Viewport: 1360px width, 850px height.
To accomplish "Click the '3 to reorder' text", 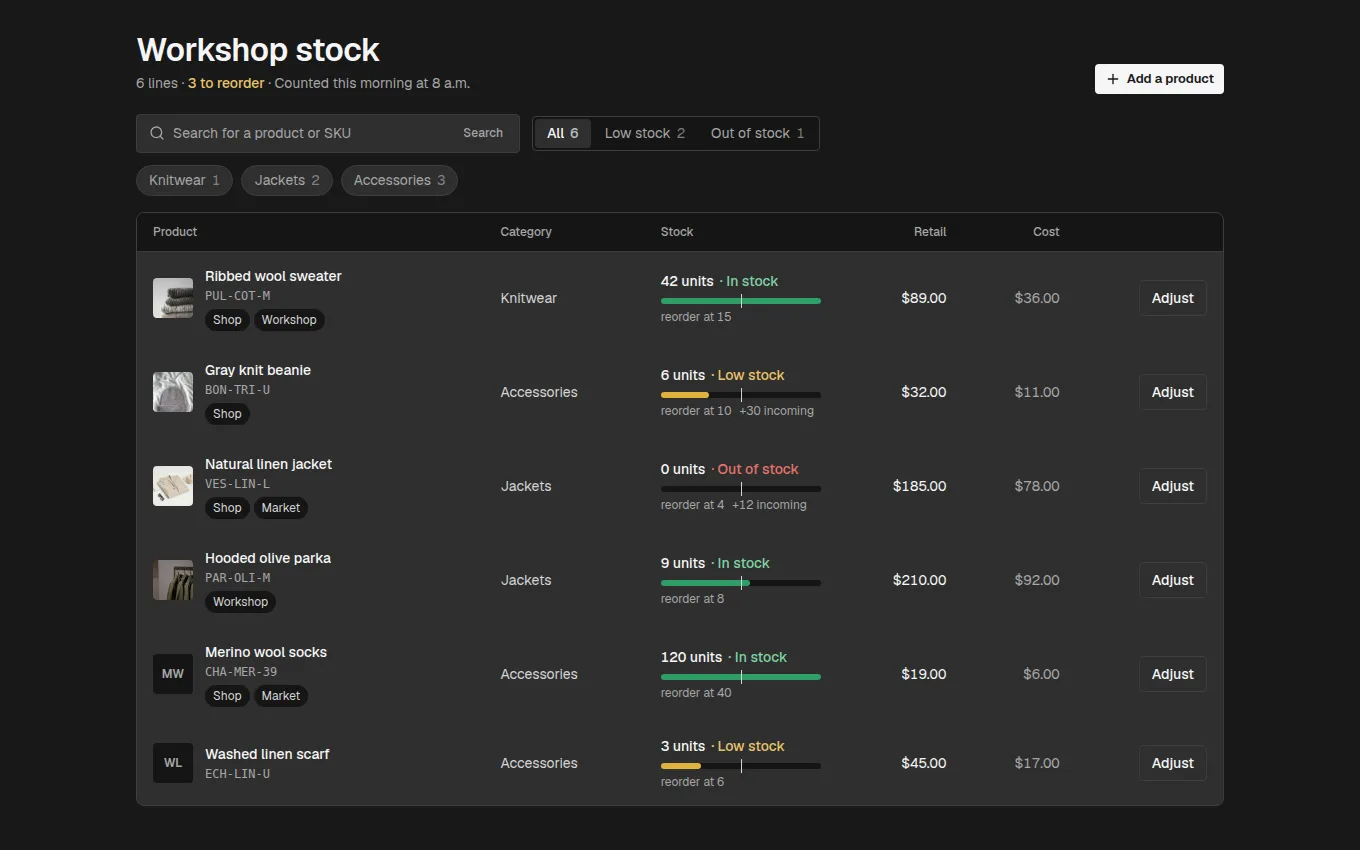I will pyautogui.click(x=226, y=83).
